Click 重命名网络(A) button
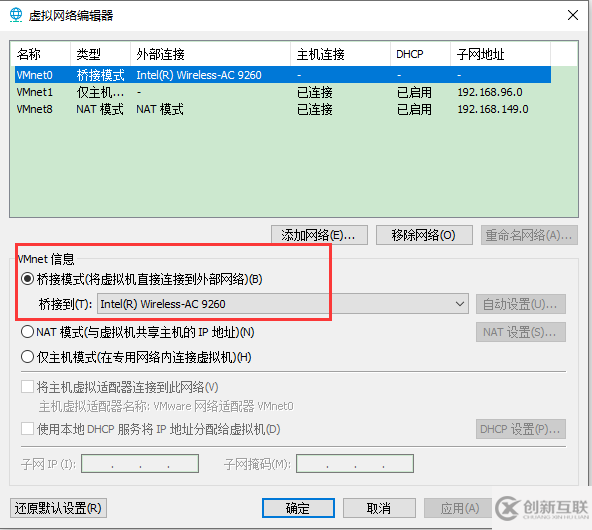 pyautogui.click(x=529, y=235)
